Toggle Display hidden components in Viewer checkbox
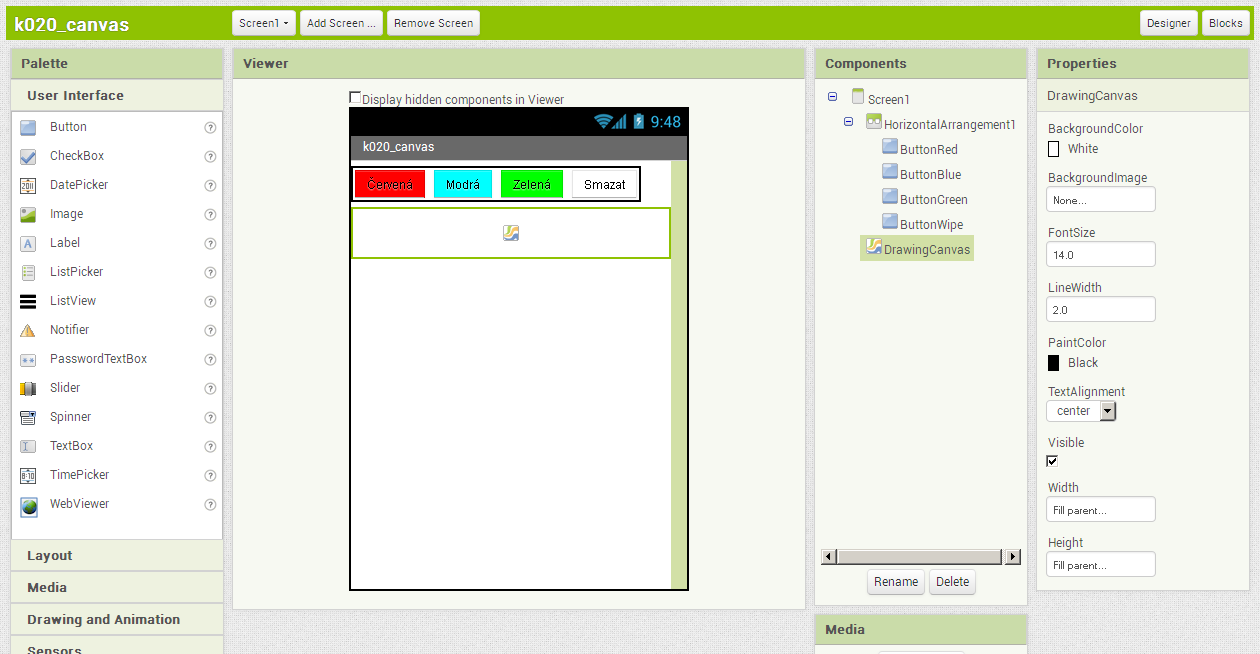Screen dimensions: 1260x654 355,97
